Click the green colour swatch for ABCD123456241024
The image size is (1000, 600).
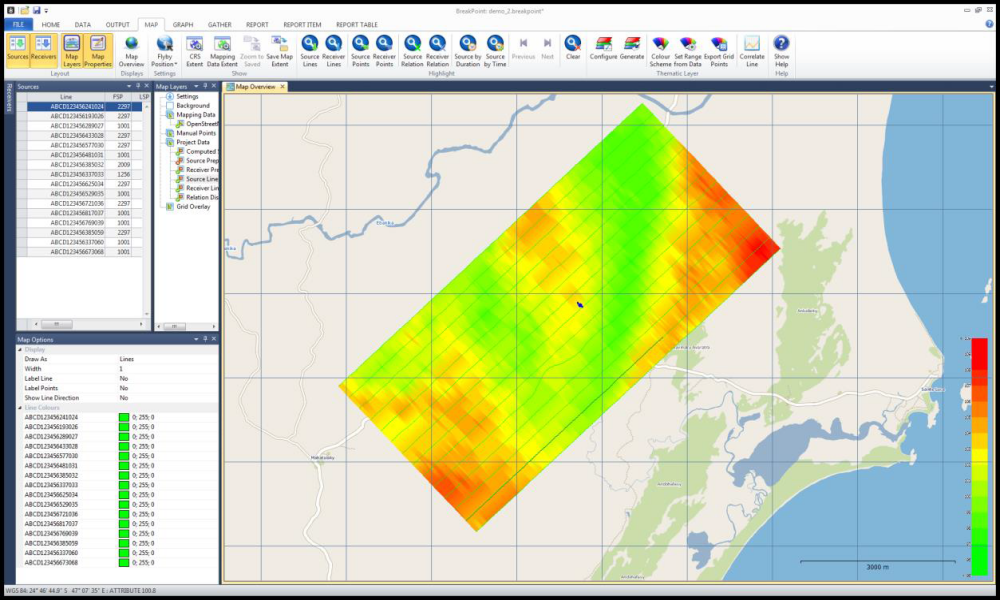coord(125,418)
